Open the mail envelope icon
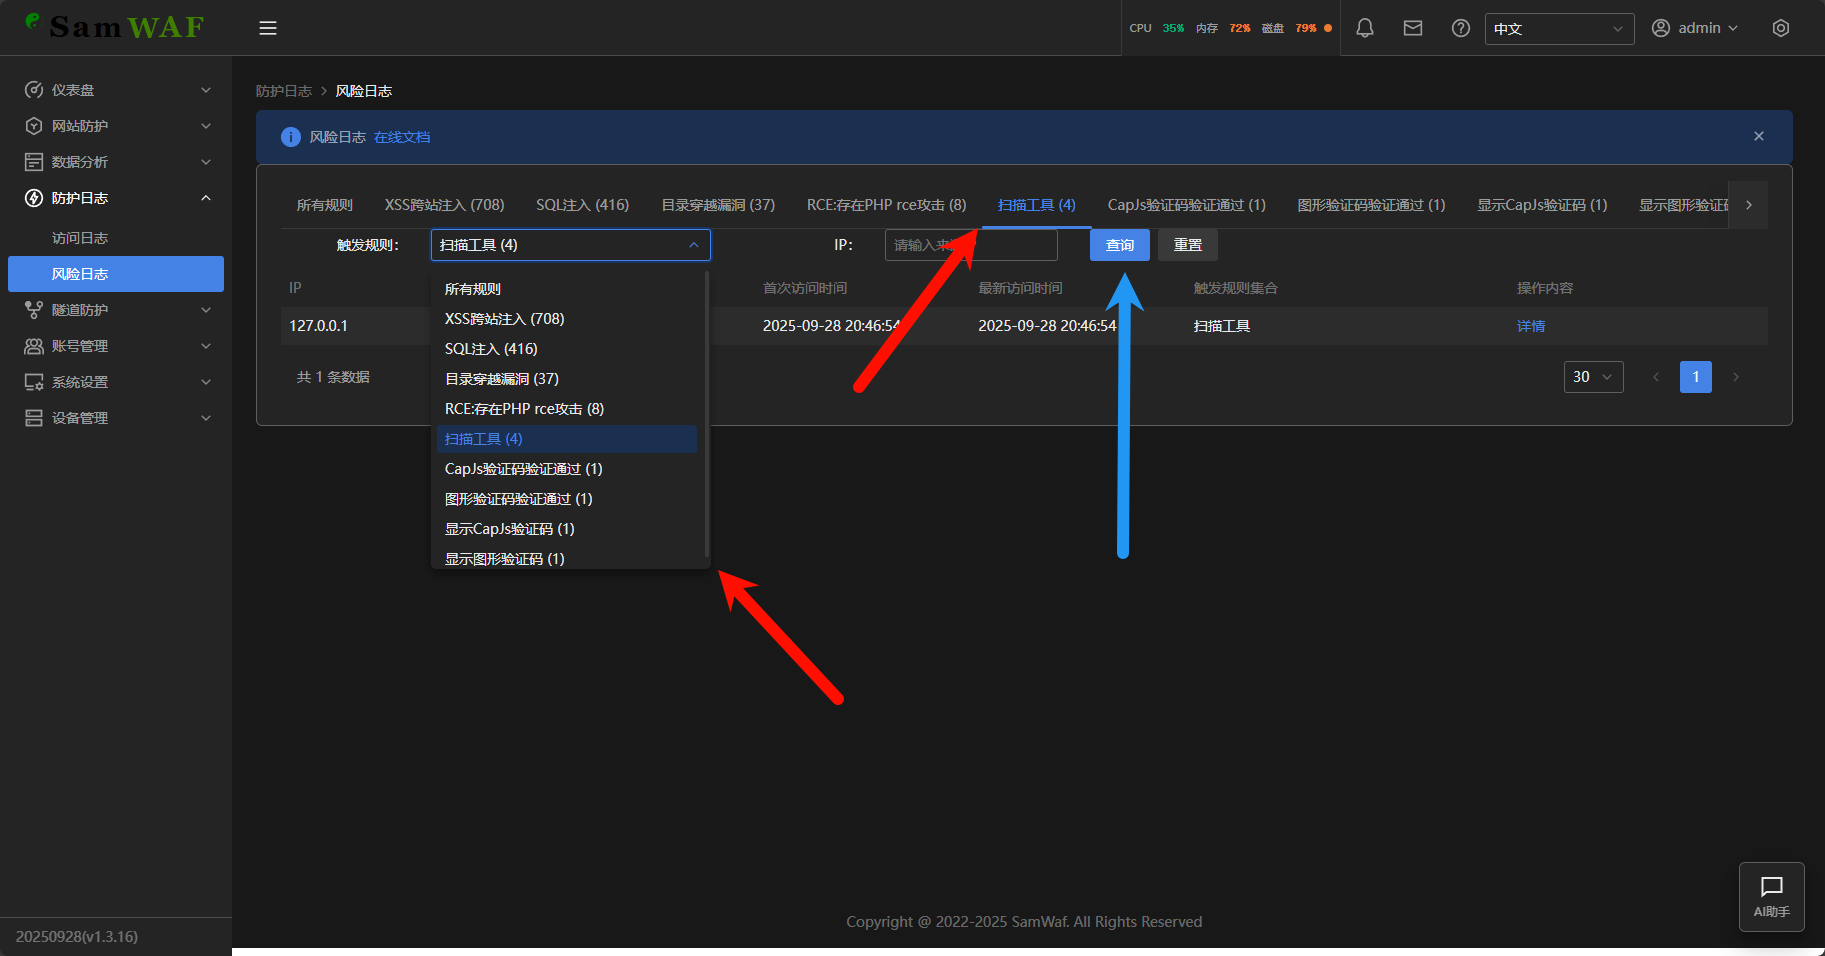This screenshot has width=1825, height=956. (x=1412, y=28)
